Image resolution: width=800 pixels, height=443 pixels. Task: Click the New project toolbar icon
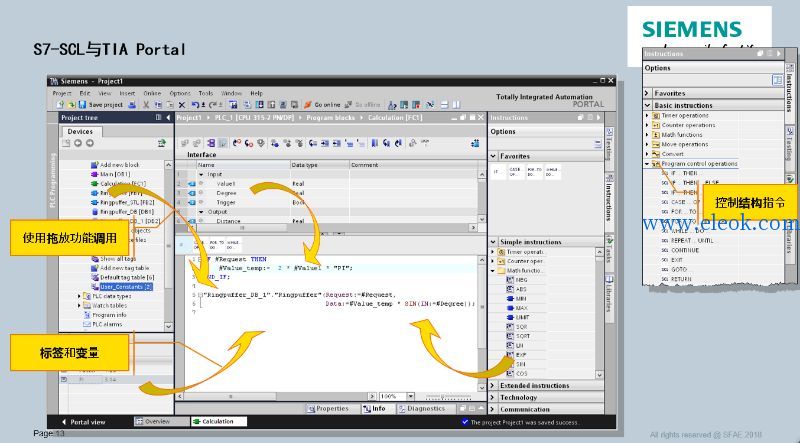[60, 105]
